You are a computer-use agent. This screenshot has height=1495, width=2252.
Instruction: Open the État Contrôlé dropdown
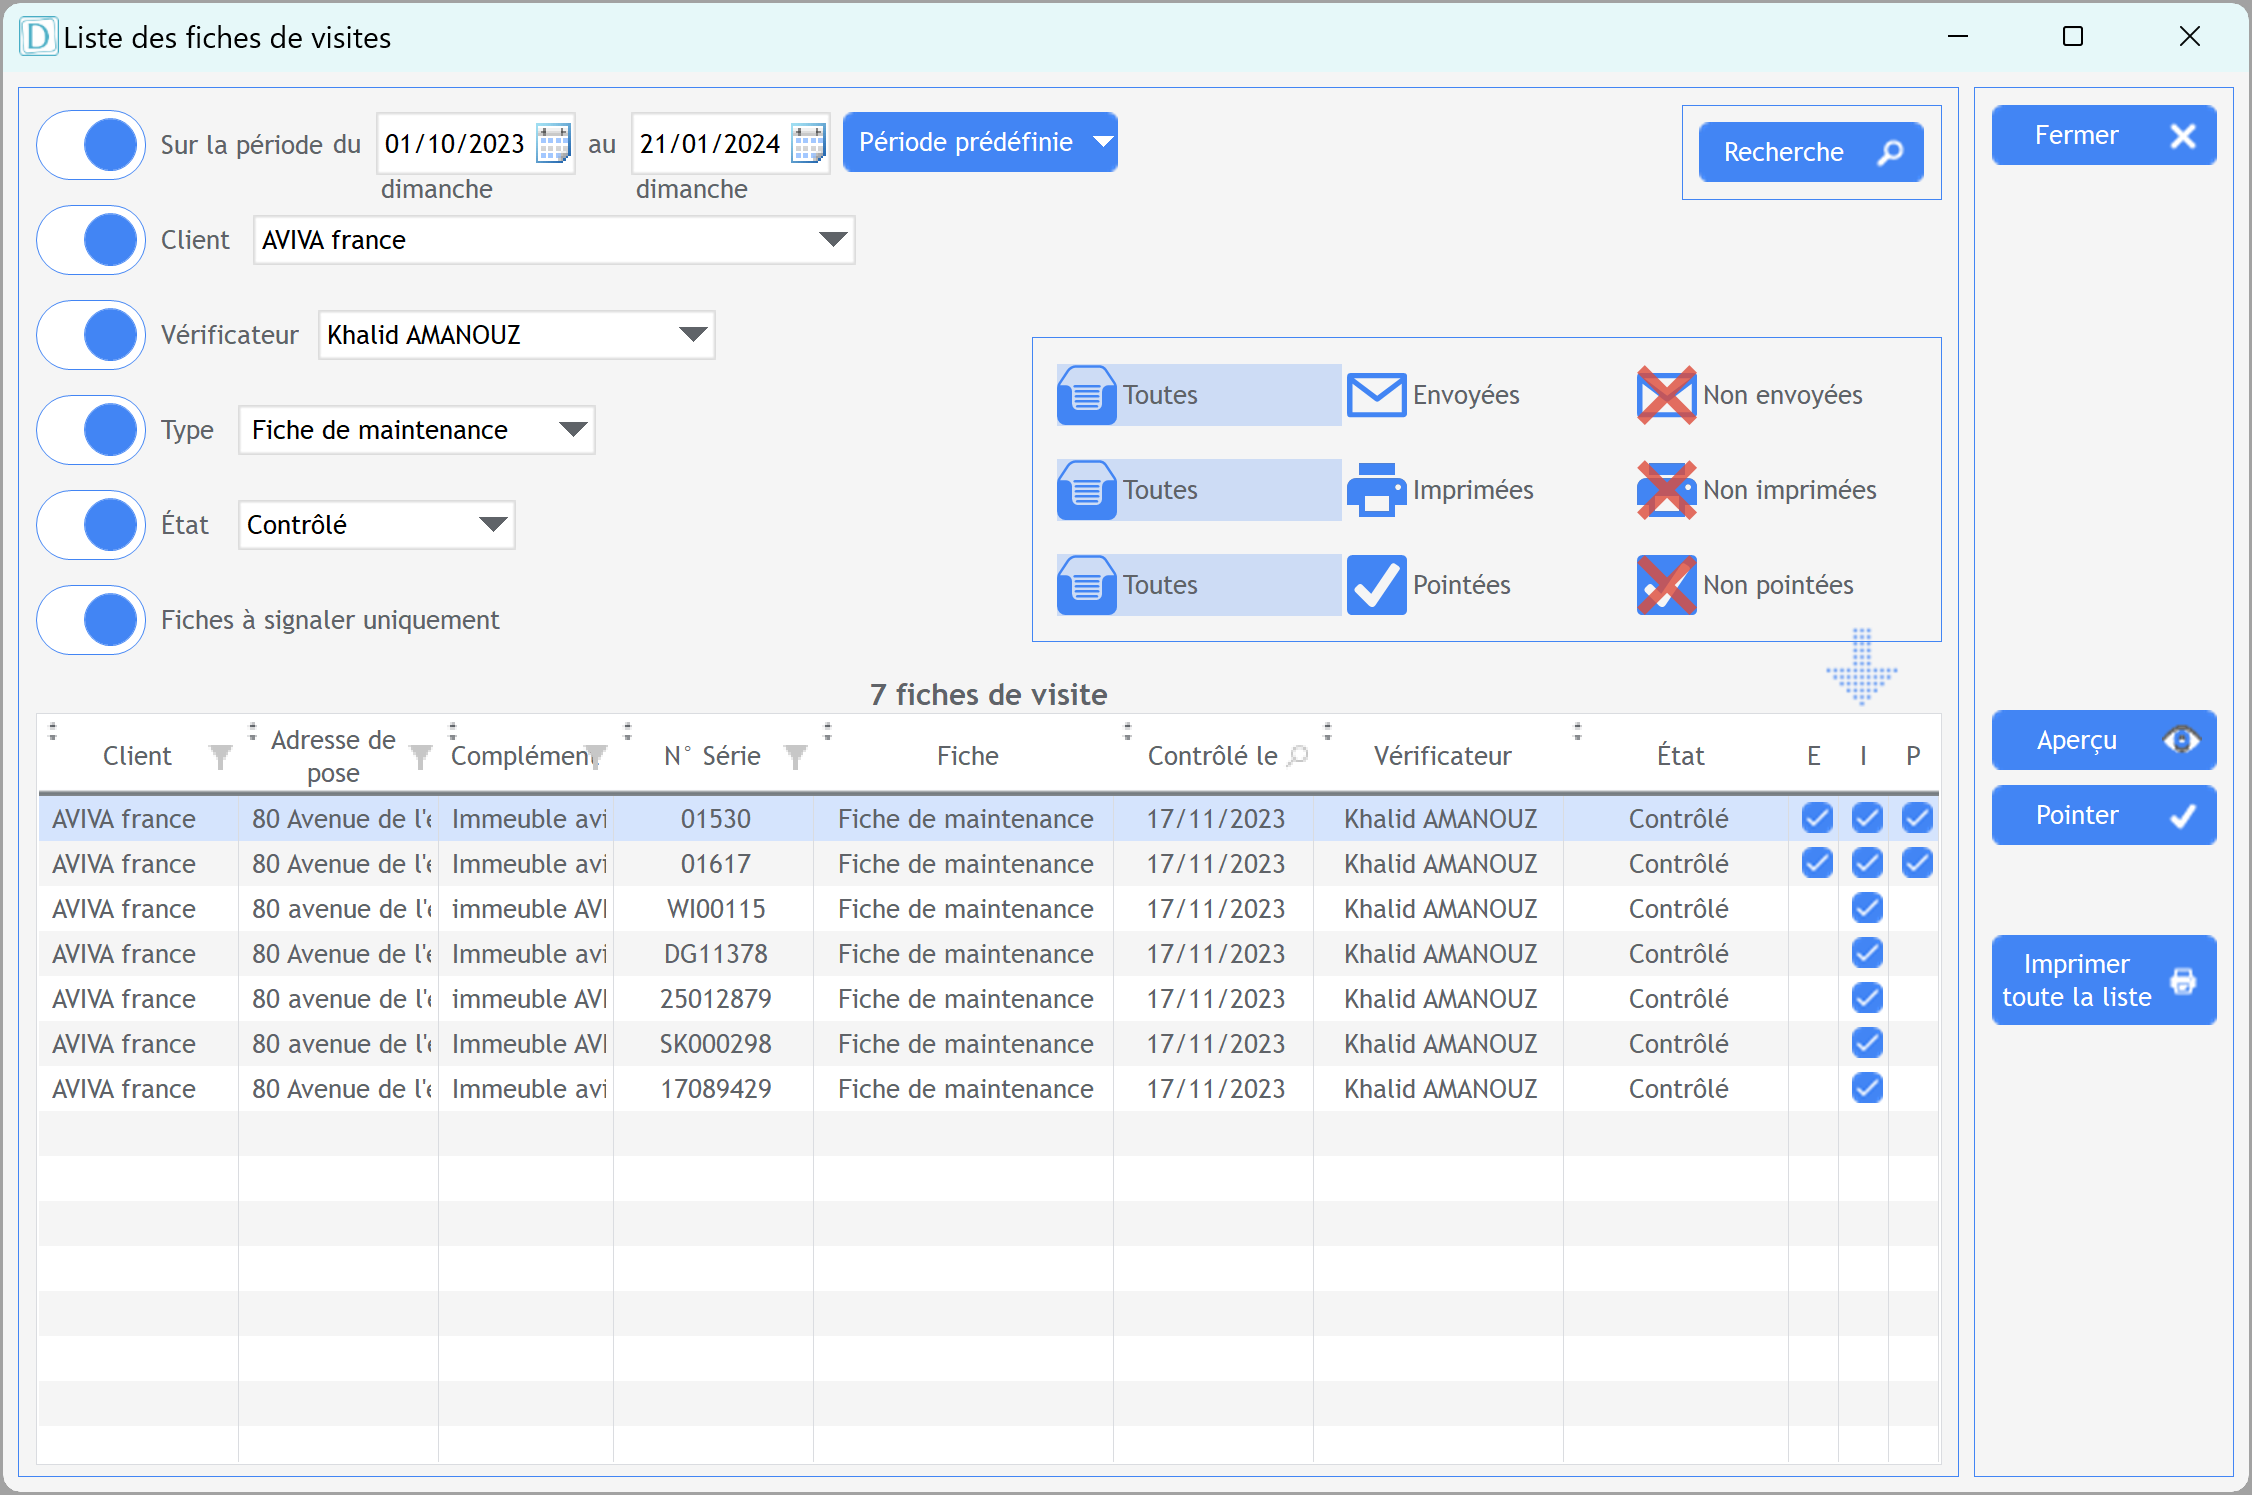[x=492, y=525]
